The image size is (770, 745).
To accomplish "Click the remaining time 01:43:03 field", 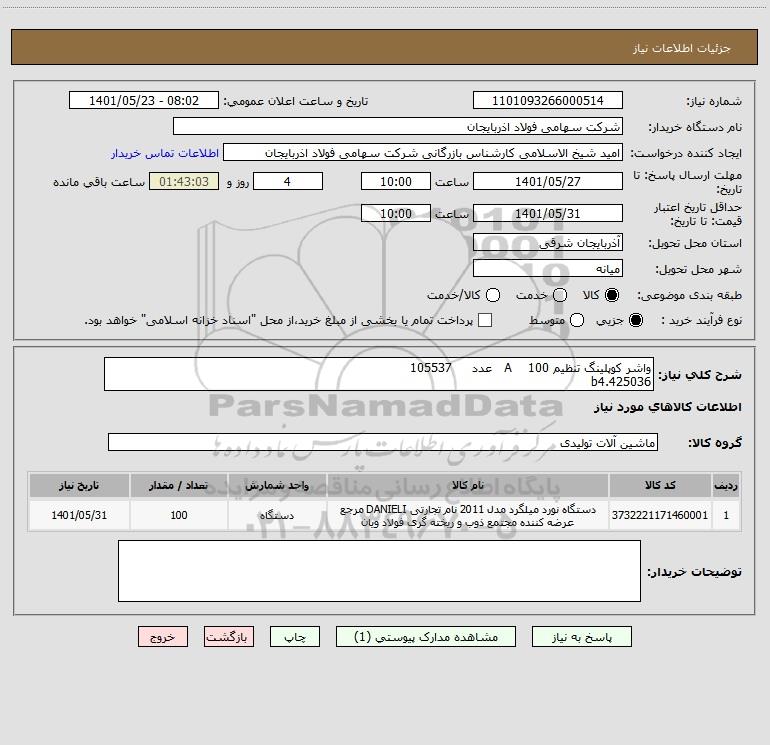I will pos(184,181).
